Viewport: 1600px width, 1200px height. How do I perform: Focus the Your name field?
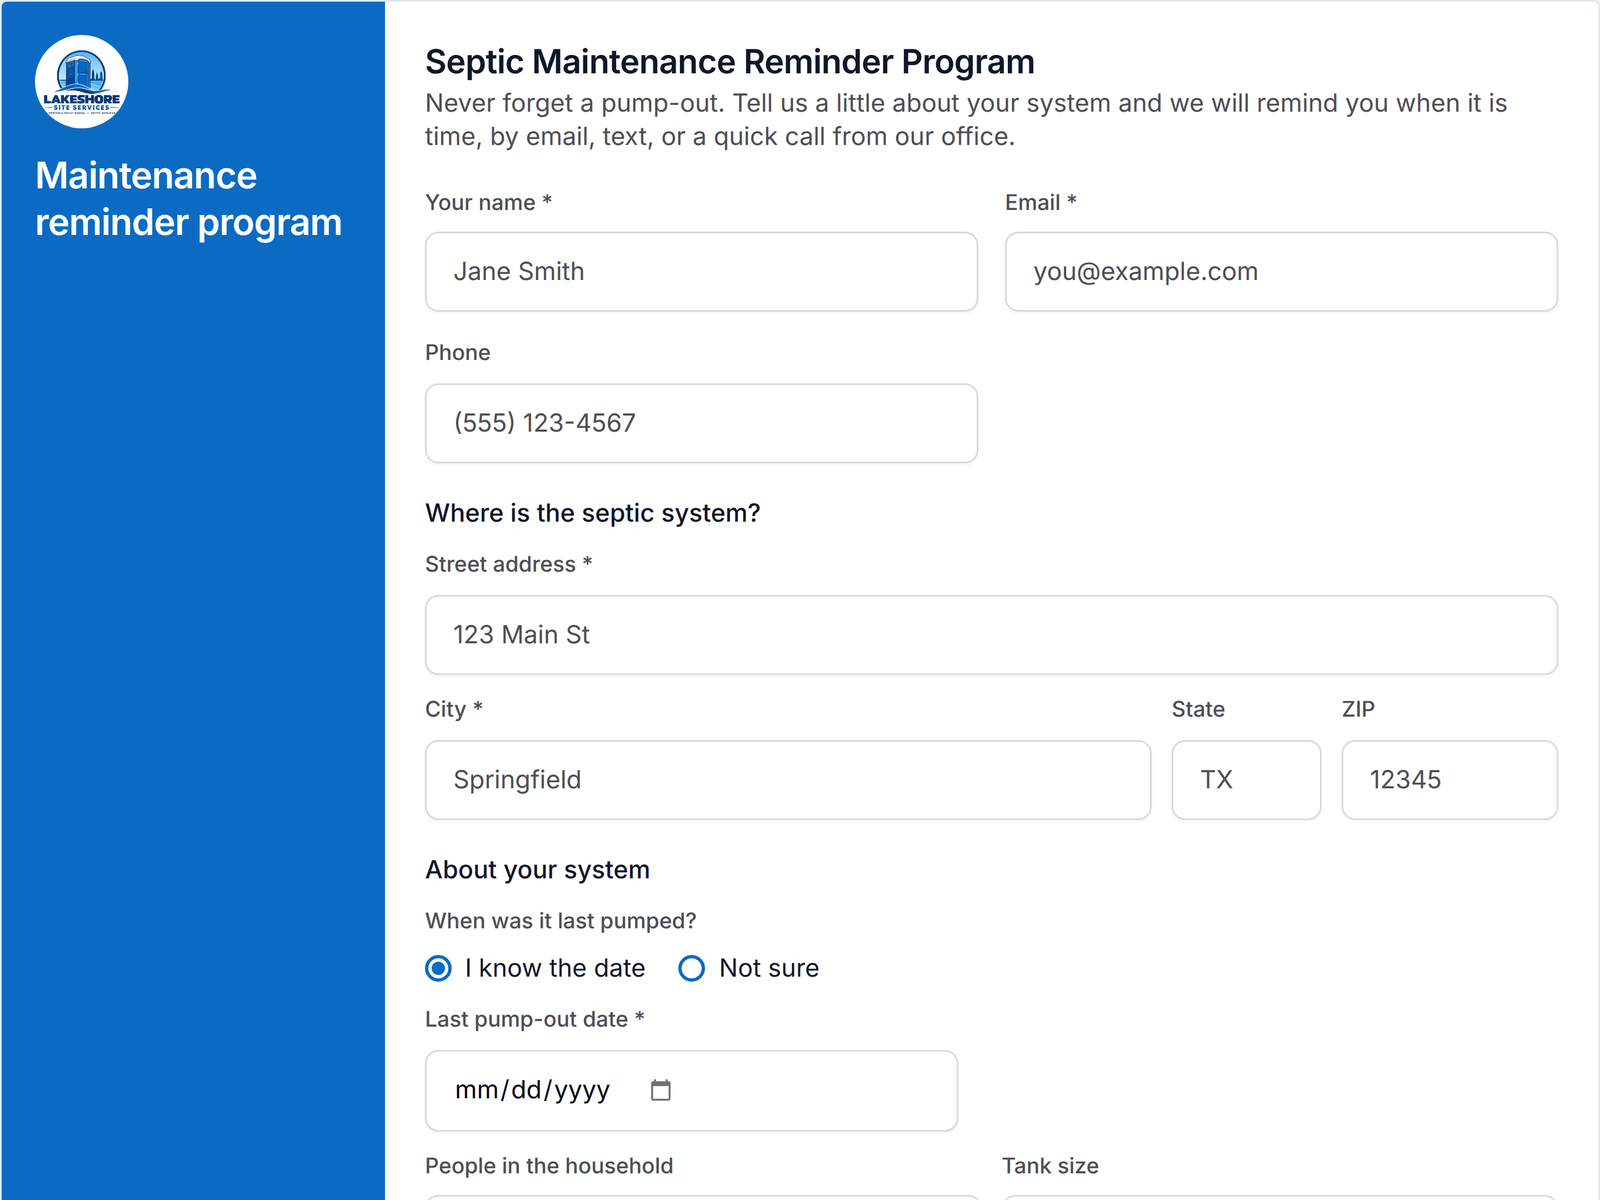pyautogui.click(x=701, y=272)
